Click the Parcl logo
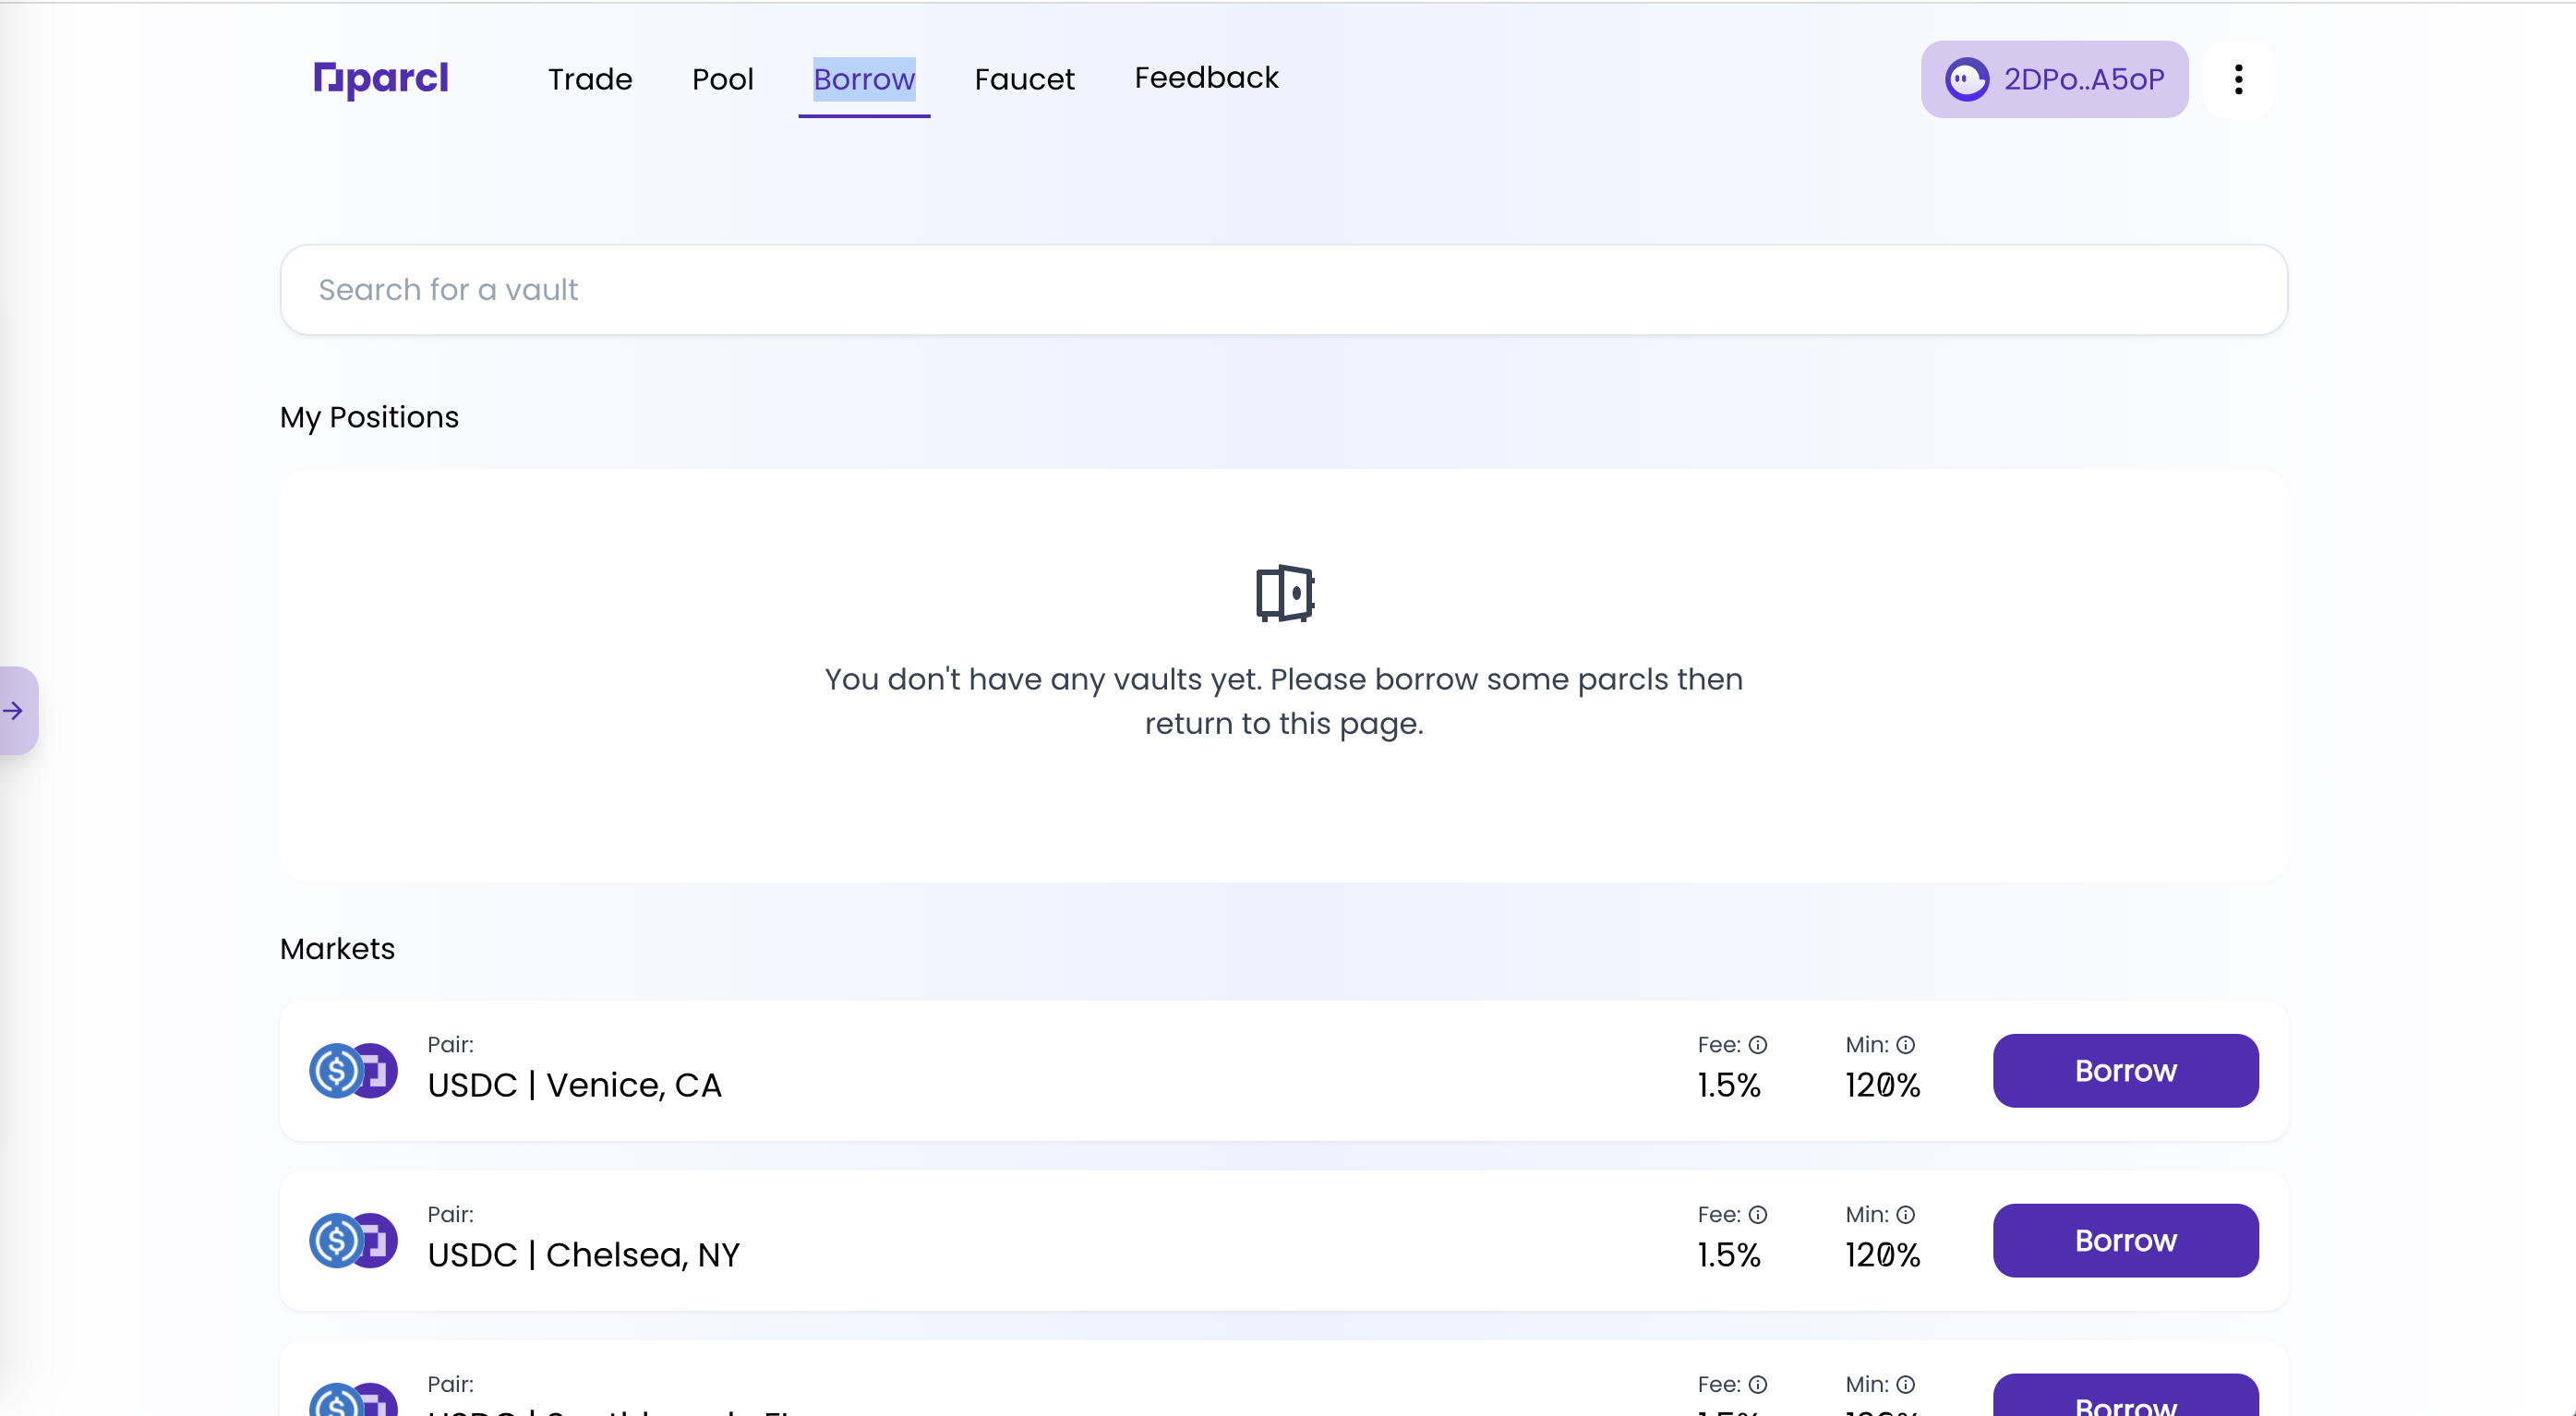This screenshot has width=2576, height=1416. tap(381, 79)
